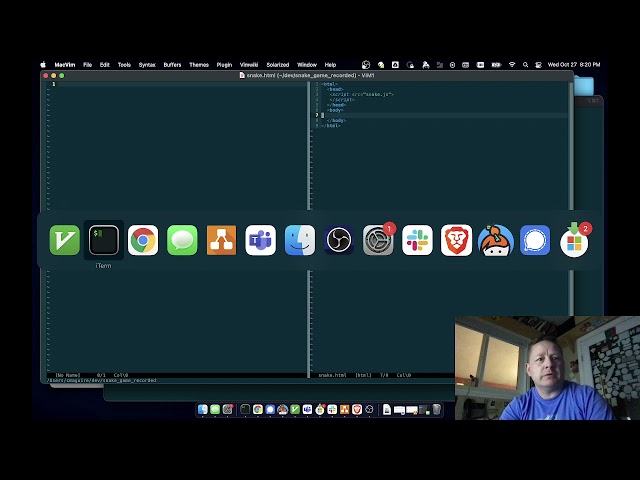Open System Preferences from the Dock

[228, 409]
